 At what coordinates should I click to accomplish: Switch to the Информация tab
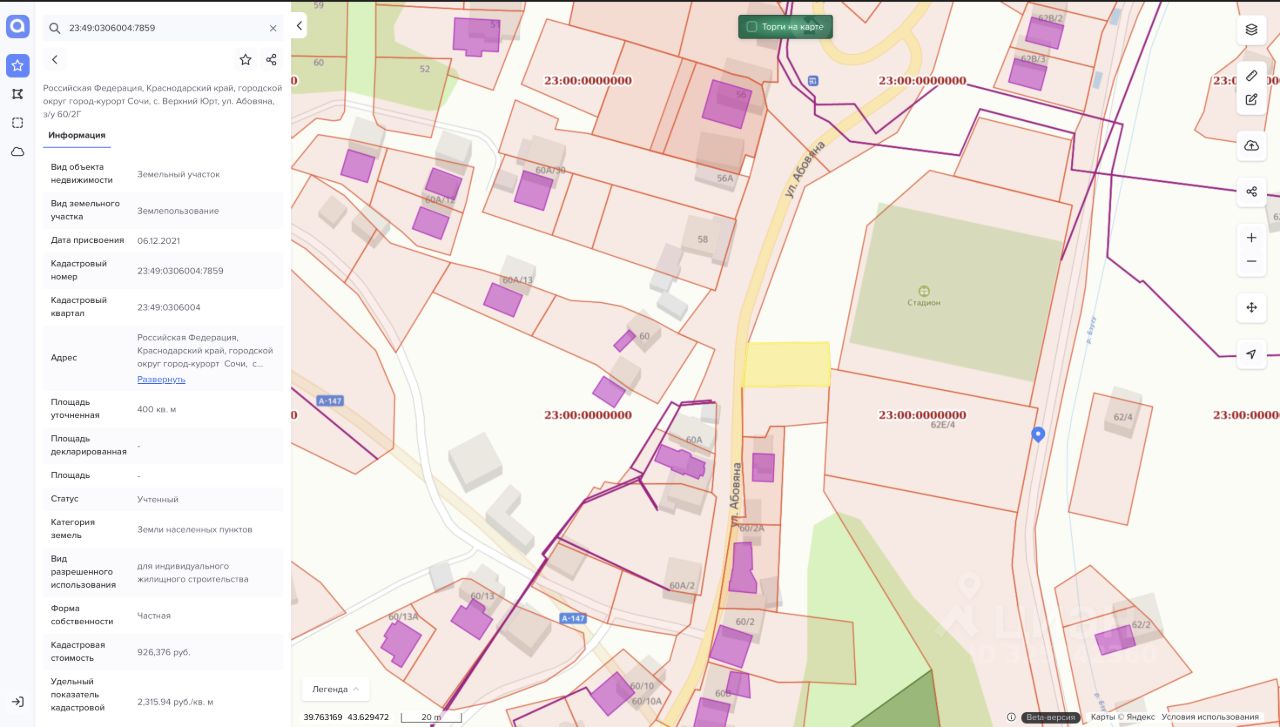pyautogui.click(x=77, y=135)
